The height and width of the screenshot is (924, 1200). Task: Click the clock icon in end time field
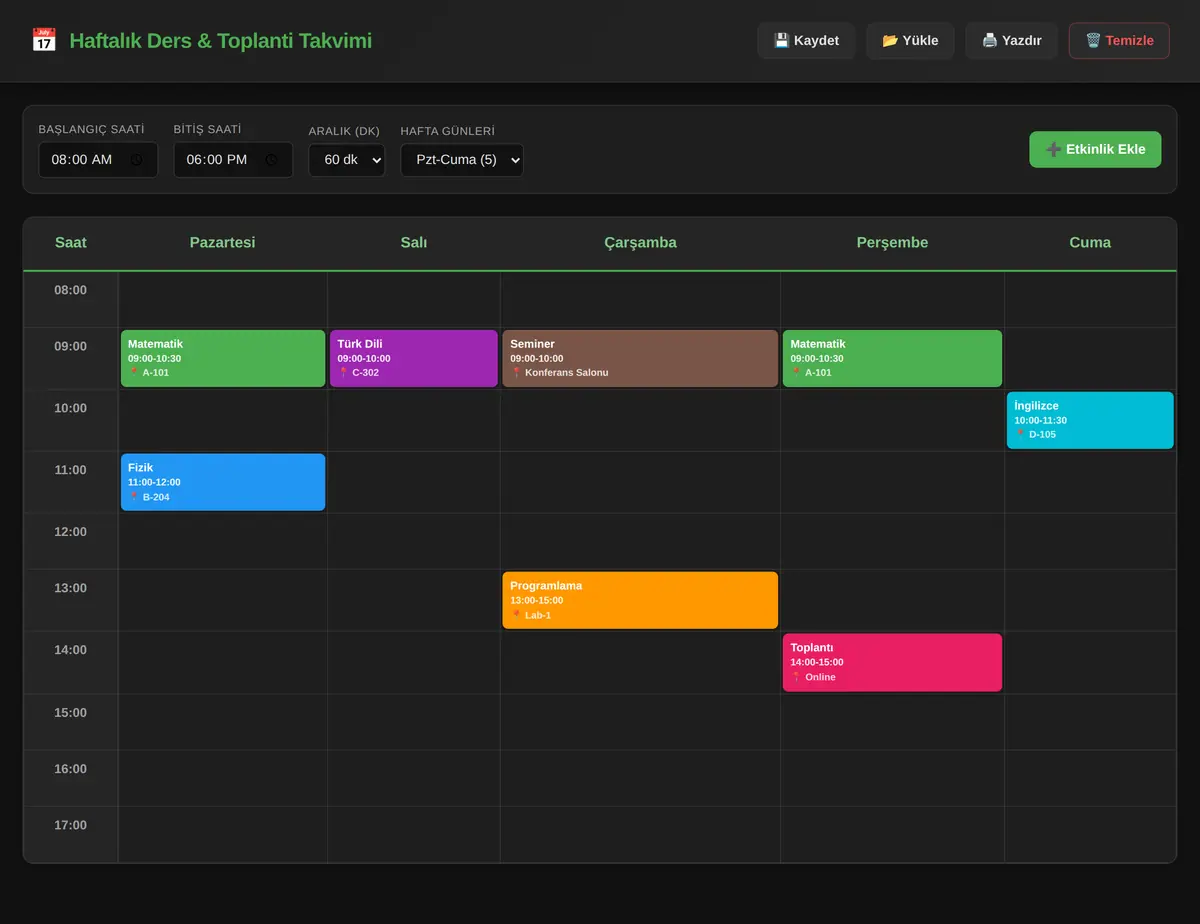[271, 160]
